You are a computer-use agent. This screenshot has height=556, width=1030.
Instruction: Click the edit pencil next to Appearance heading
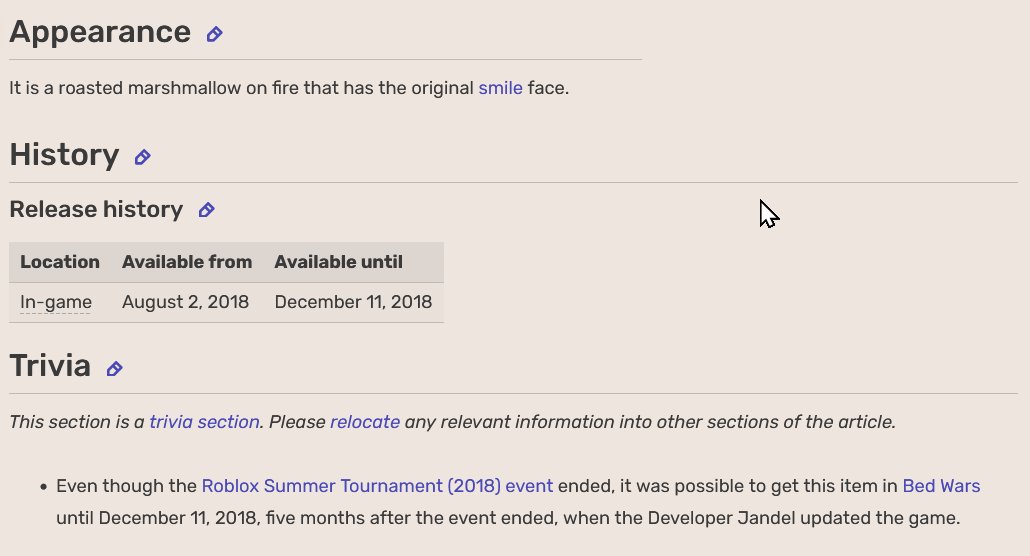coord(214,34)
